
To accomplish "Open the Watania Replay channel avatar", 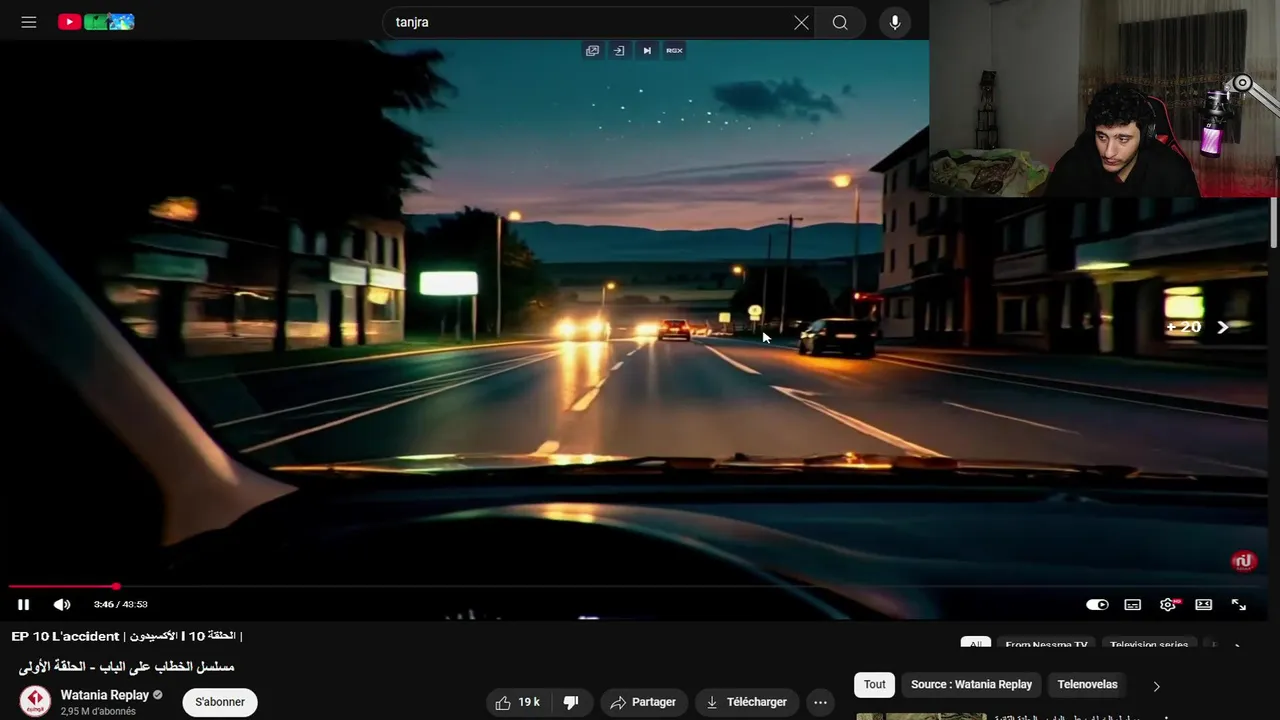I will 35,701.
